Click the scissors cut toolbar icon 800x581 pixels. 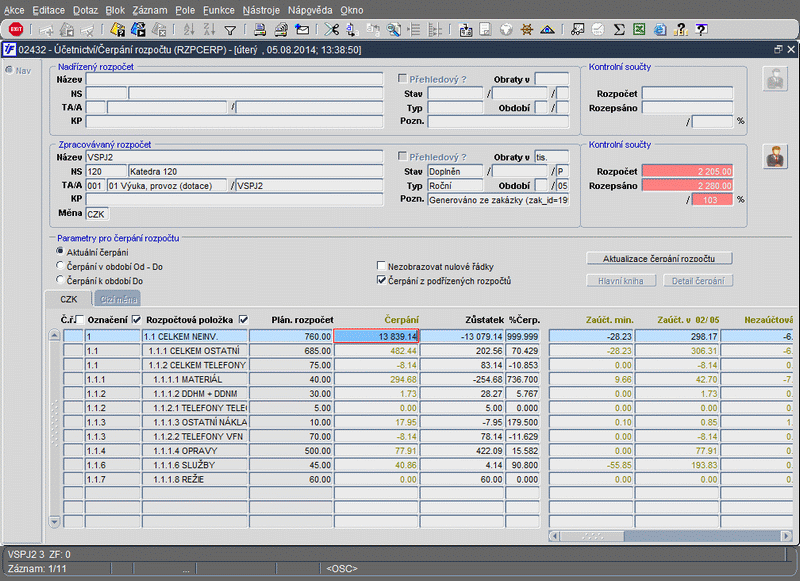click(x=332, y=29)
